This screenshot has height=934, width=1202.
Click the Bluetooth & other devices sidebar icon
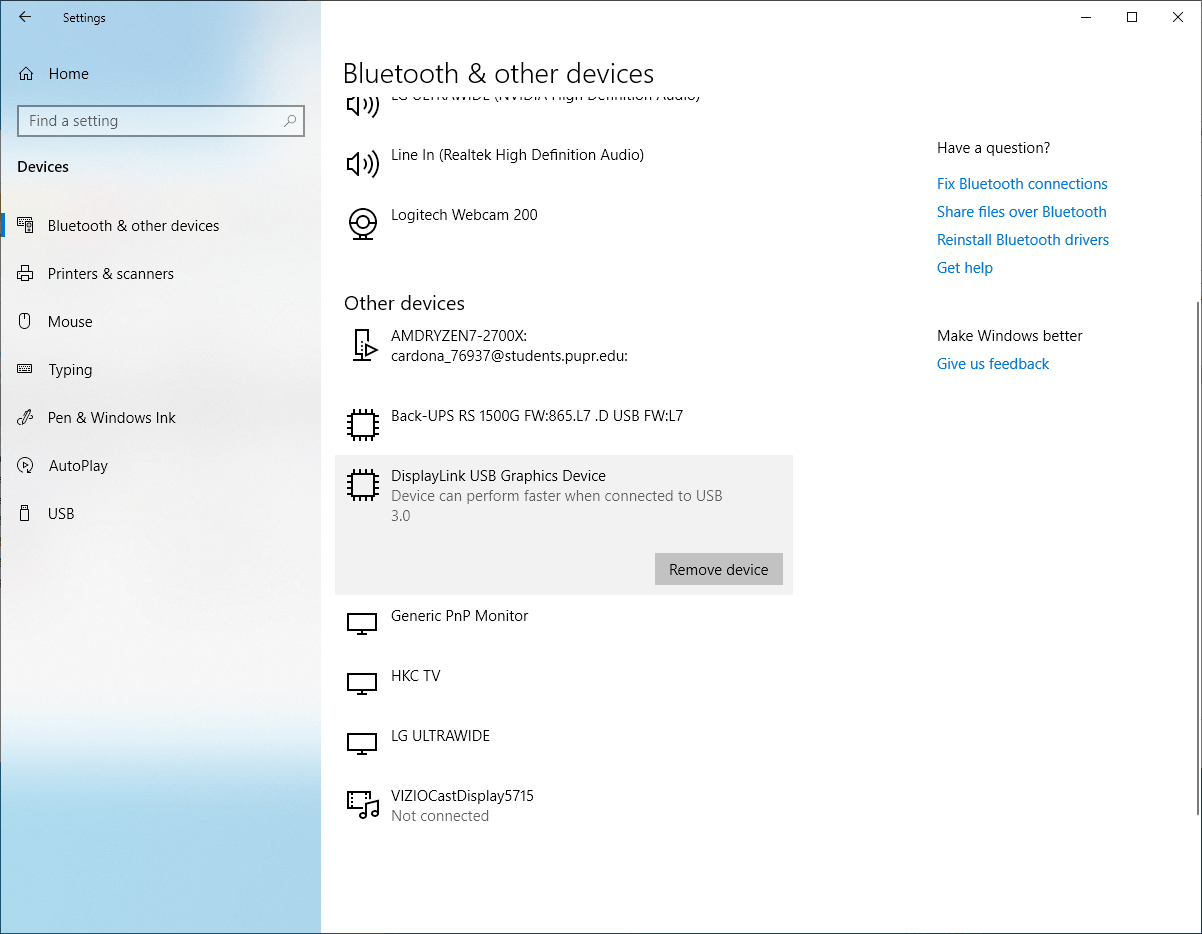(x=26, y=226)
